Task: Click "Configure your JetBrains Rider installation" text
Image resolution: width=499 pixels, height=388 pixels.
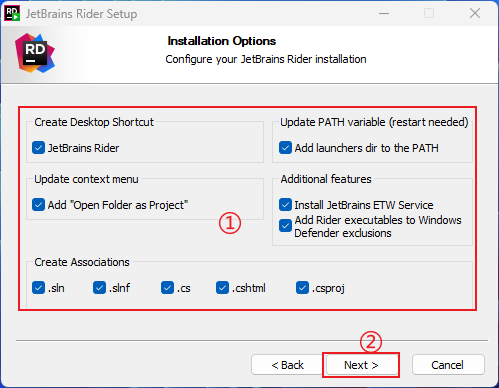Action: coord(266,59)
